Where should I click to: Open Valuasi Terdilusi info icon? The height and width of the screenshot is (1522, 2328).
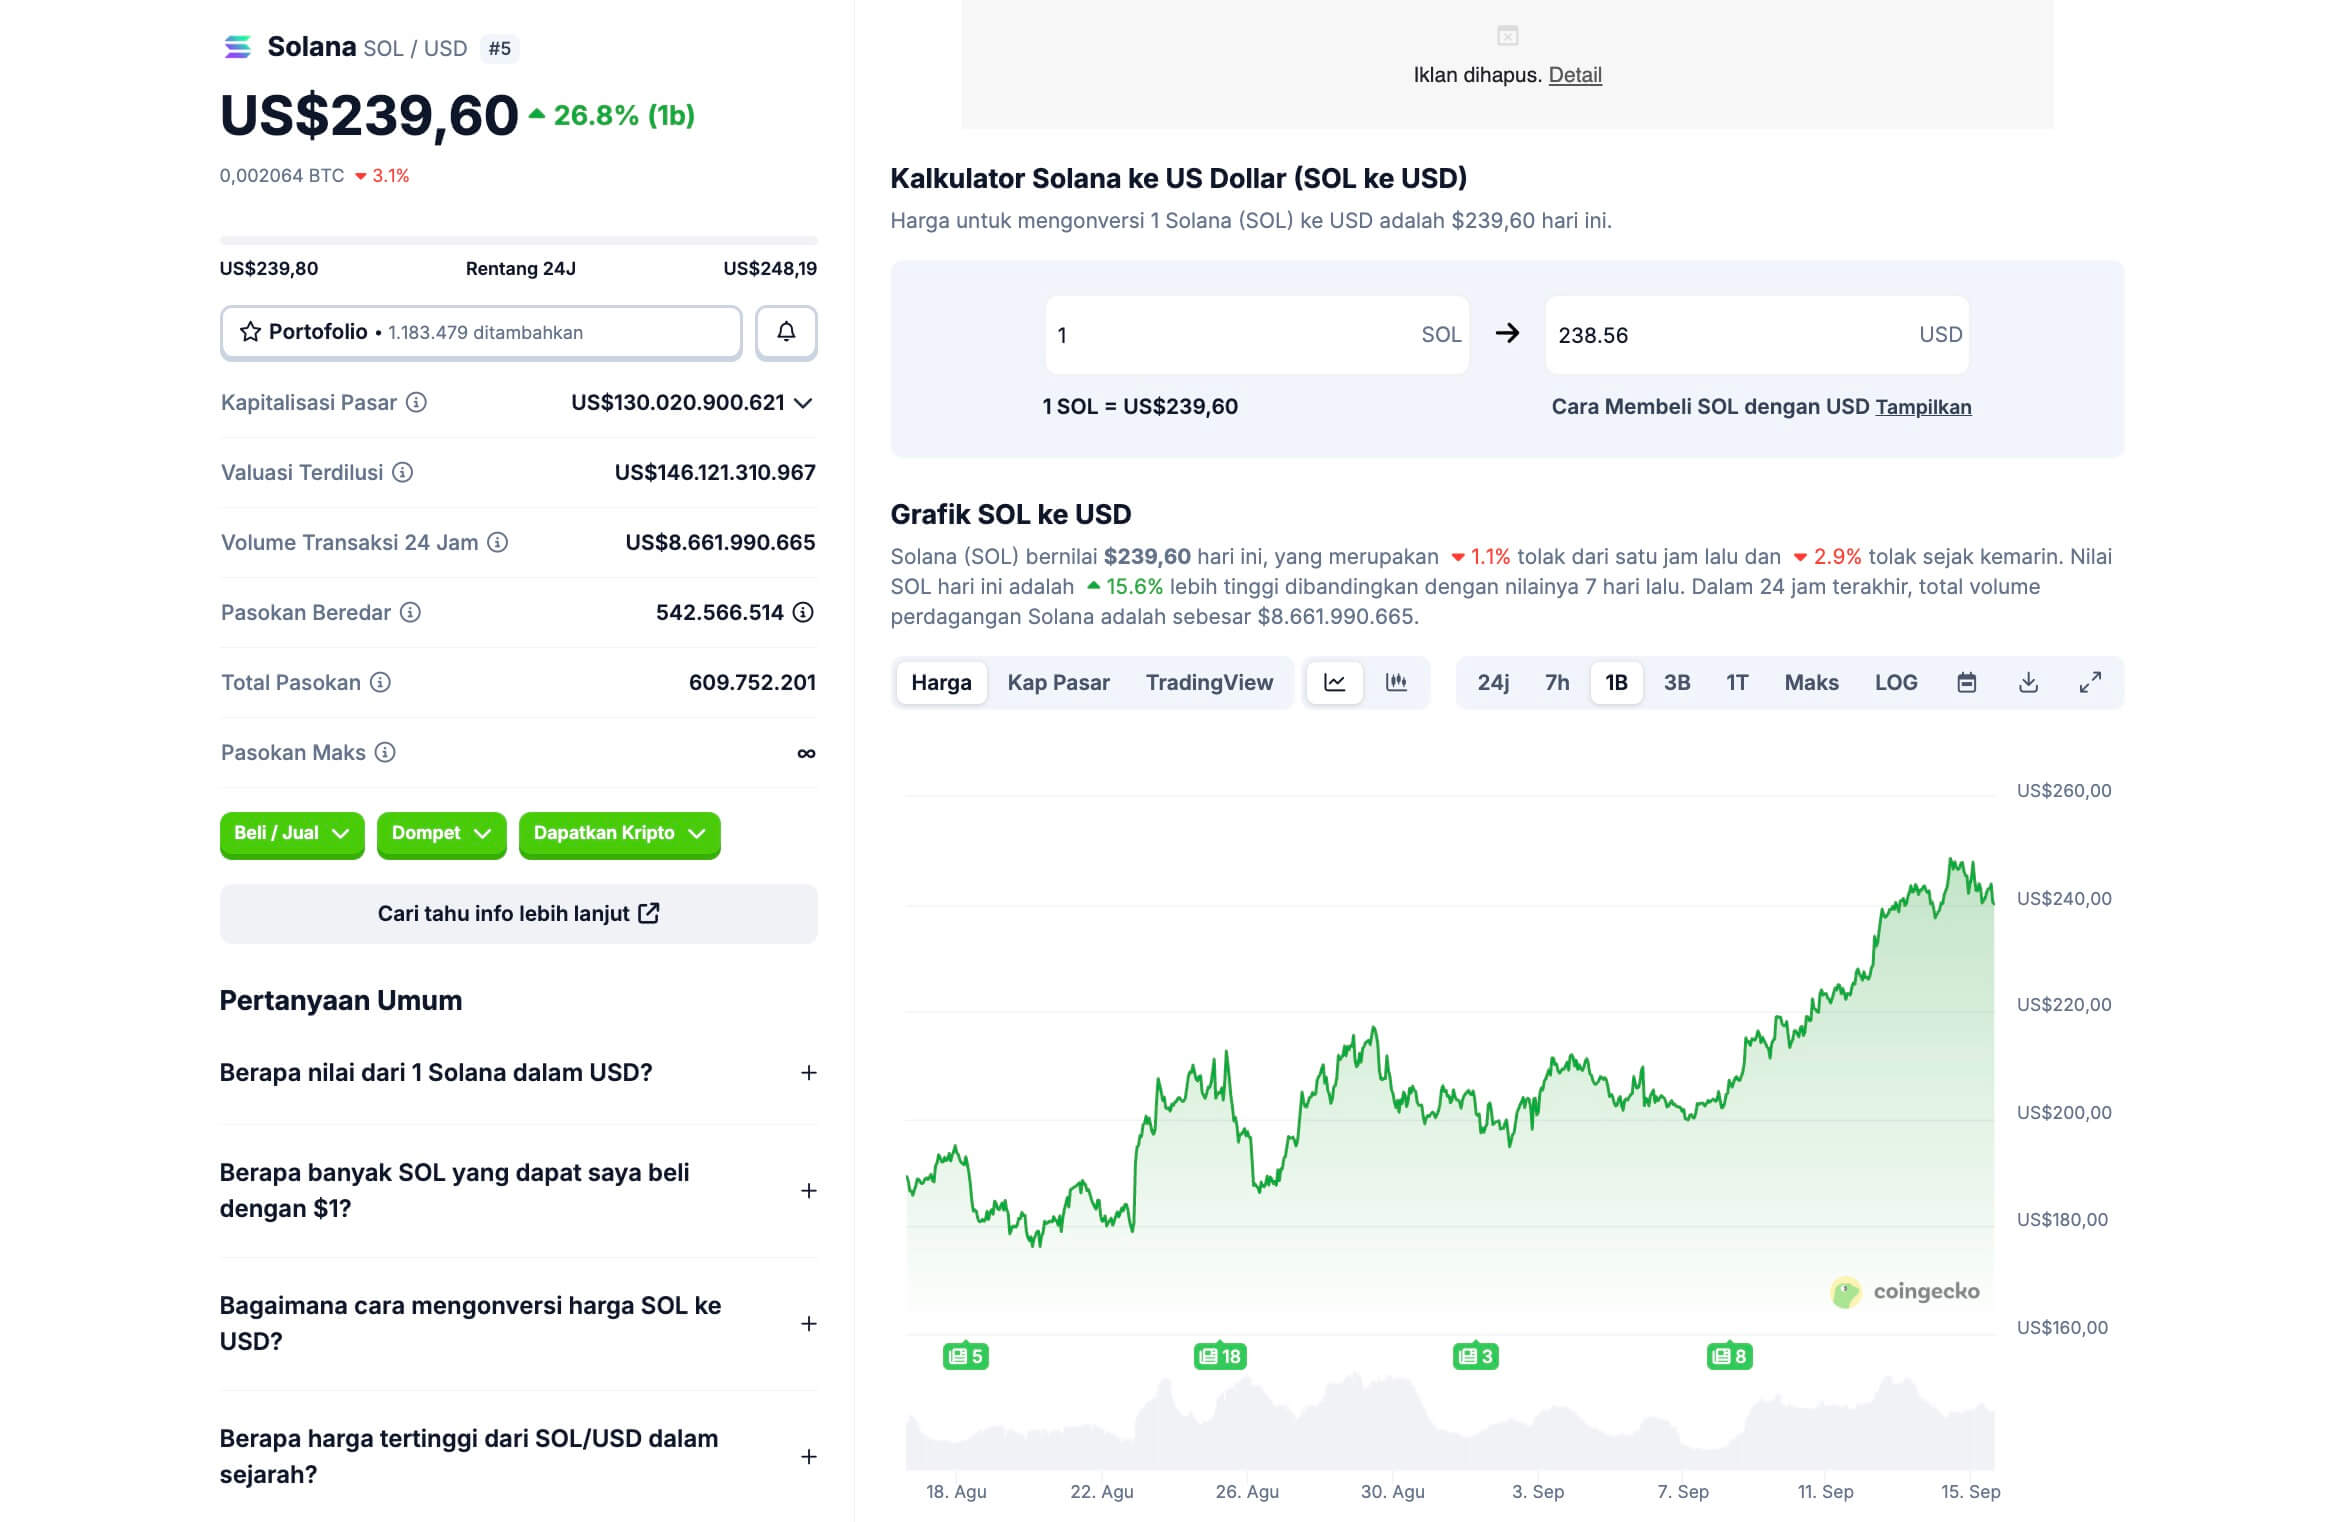(402, 472)
